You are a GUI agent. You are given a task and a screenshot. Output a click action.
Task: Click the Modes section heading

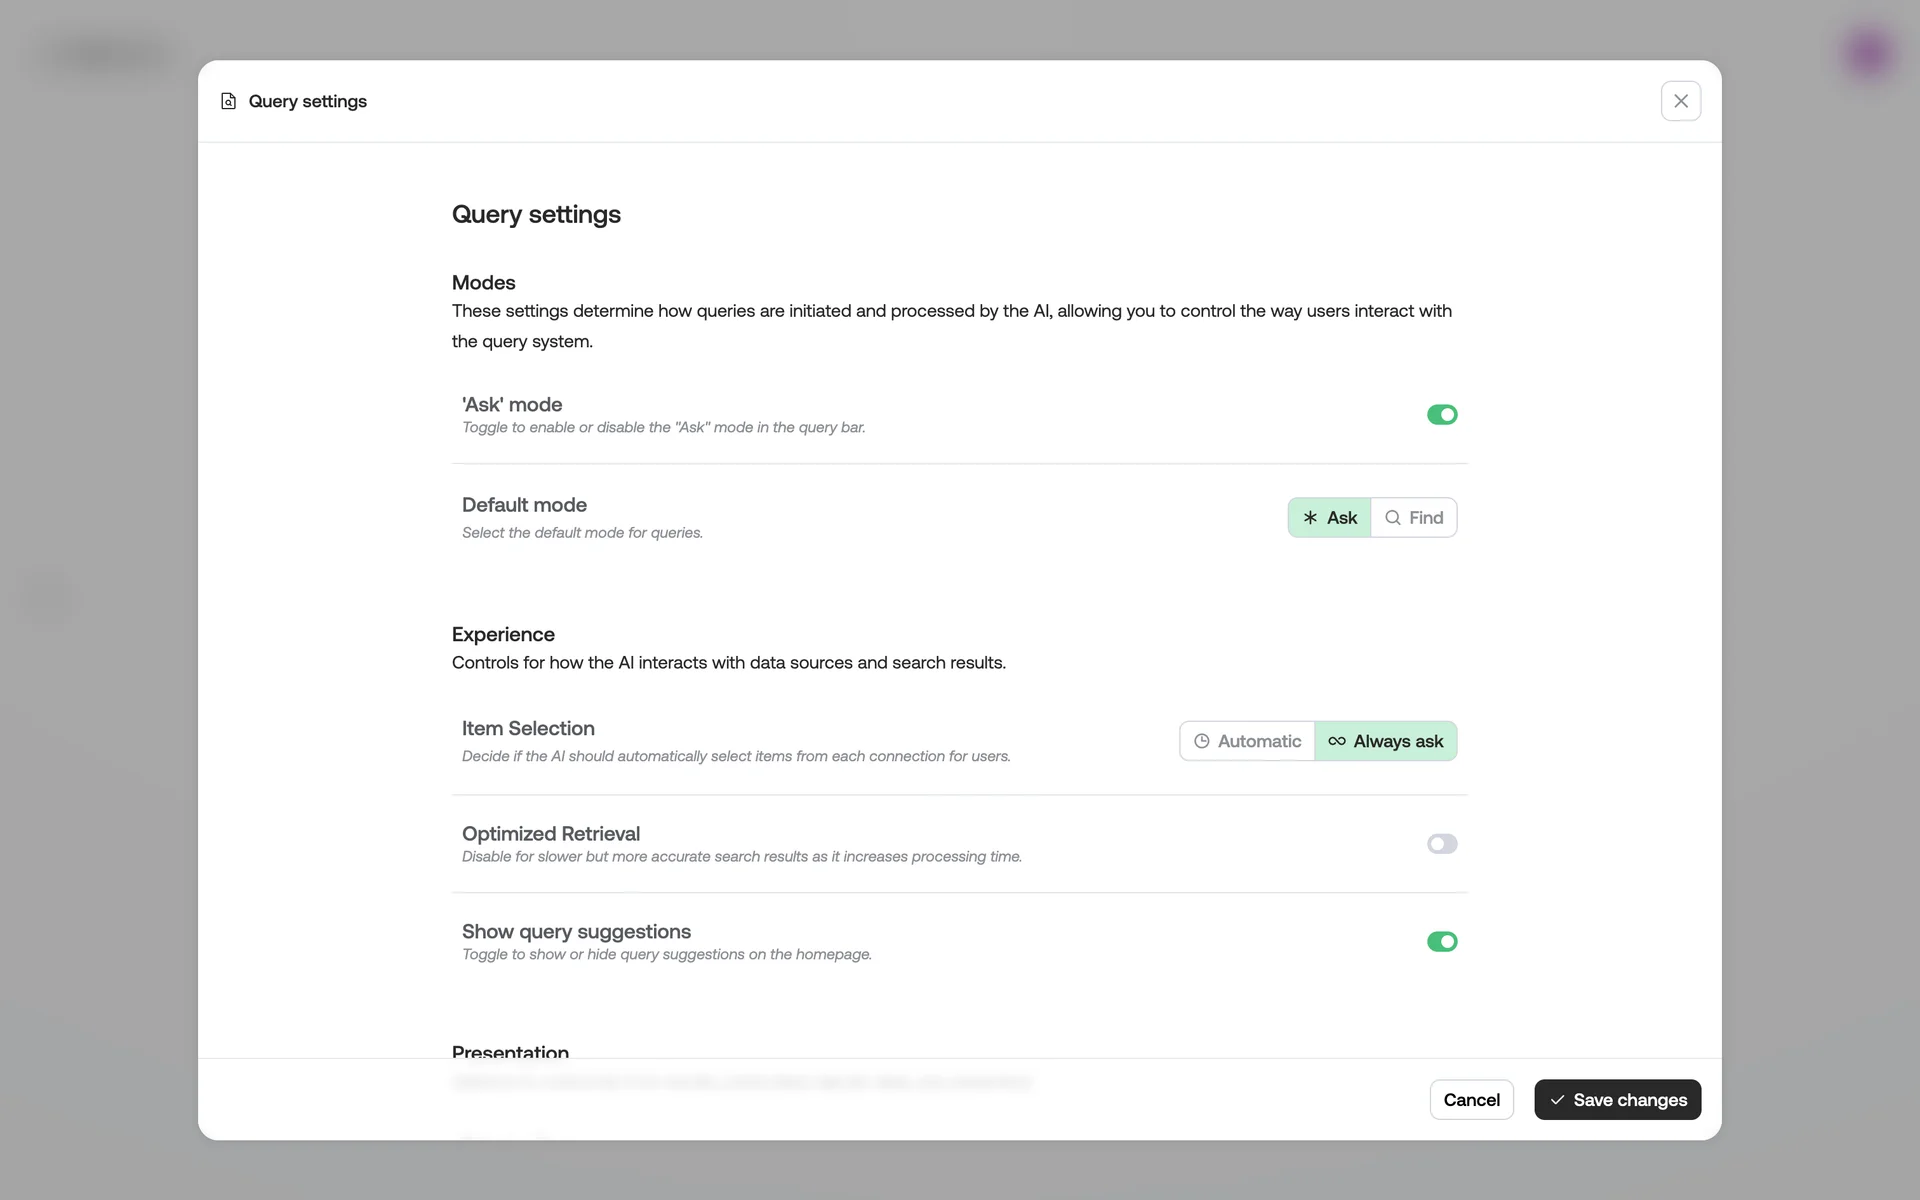pos(483,283)
